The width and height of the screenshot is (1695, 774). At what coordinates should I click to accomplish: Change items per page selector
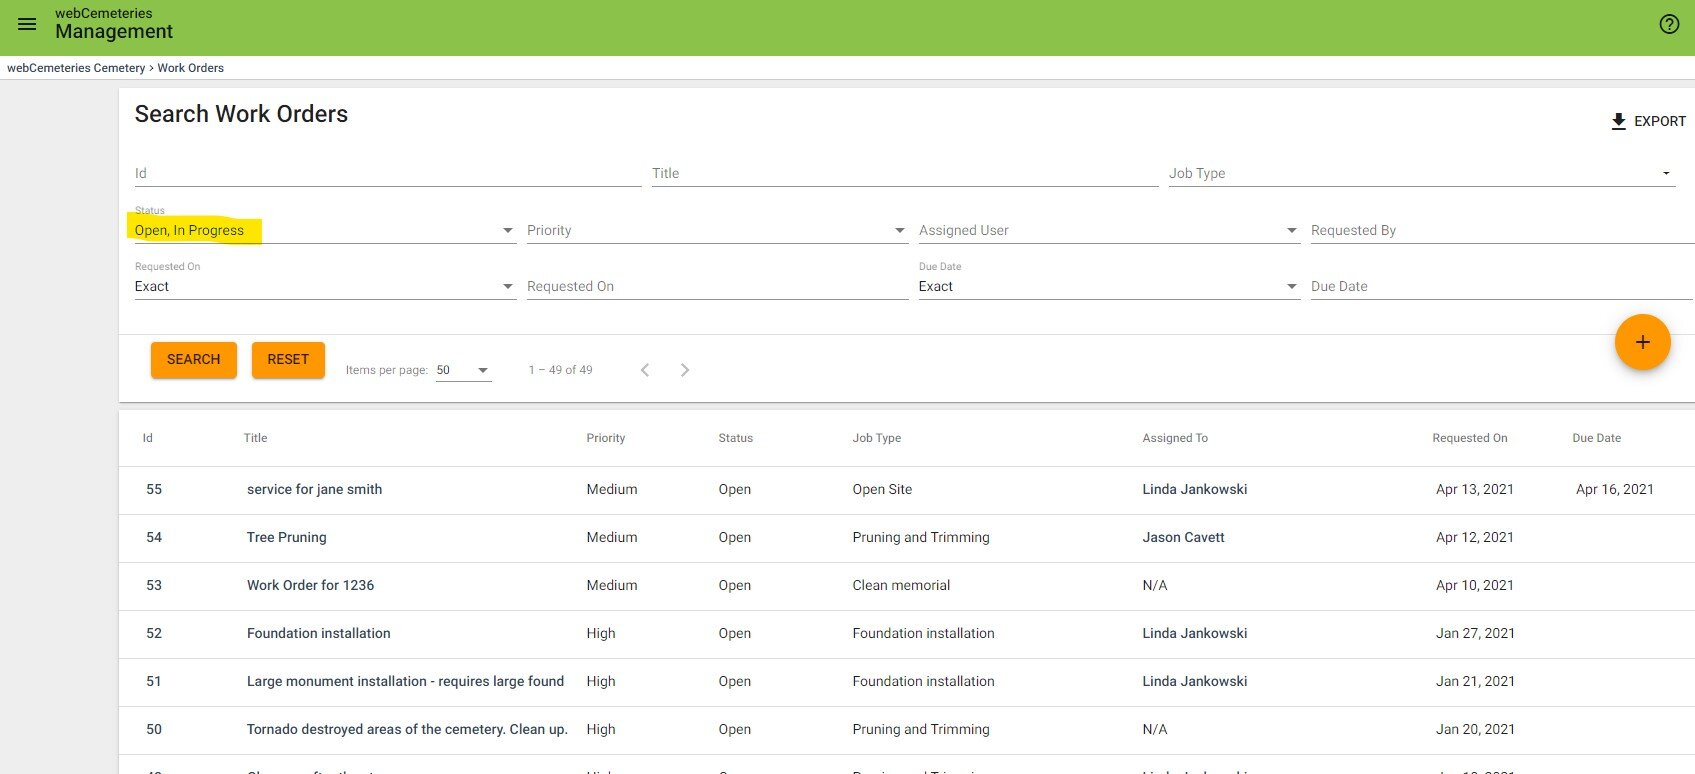click(x=463, y=370)
